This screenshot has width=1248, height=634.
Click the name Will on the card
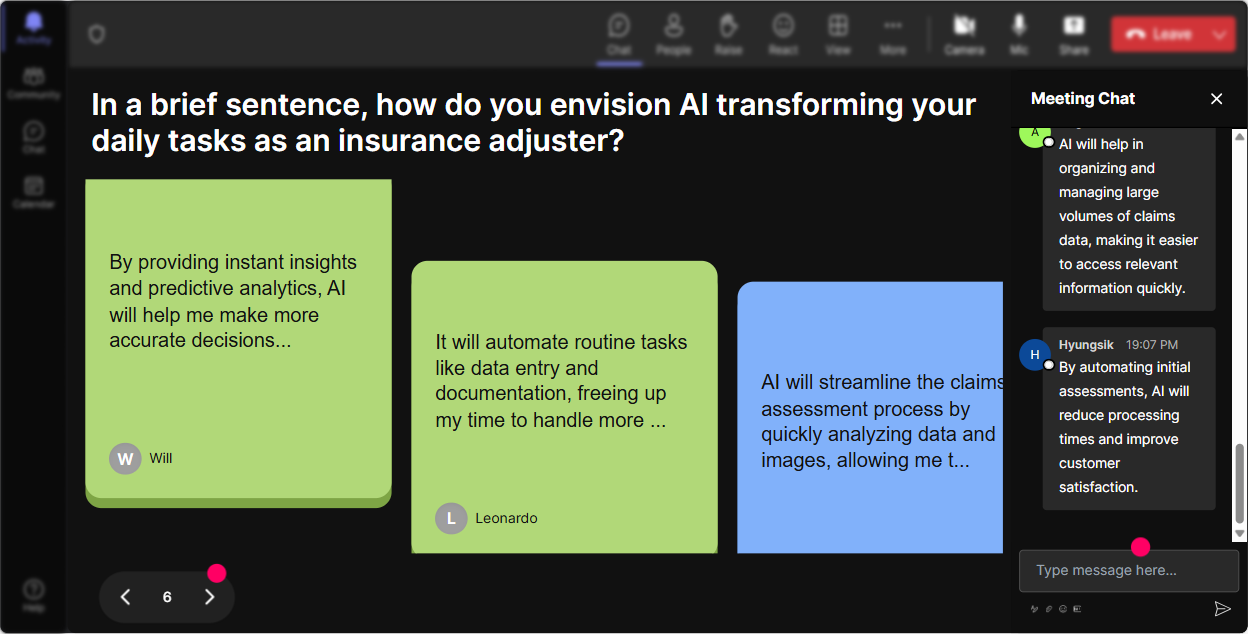(x=161, y=458)
